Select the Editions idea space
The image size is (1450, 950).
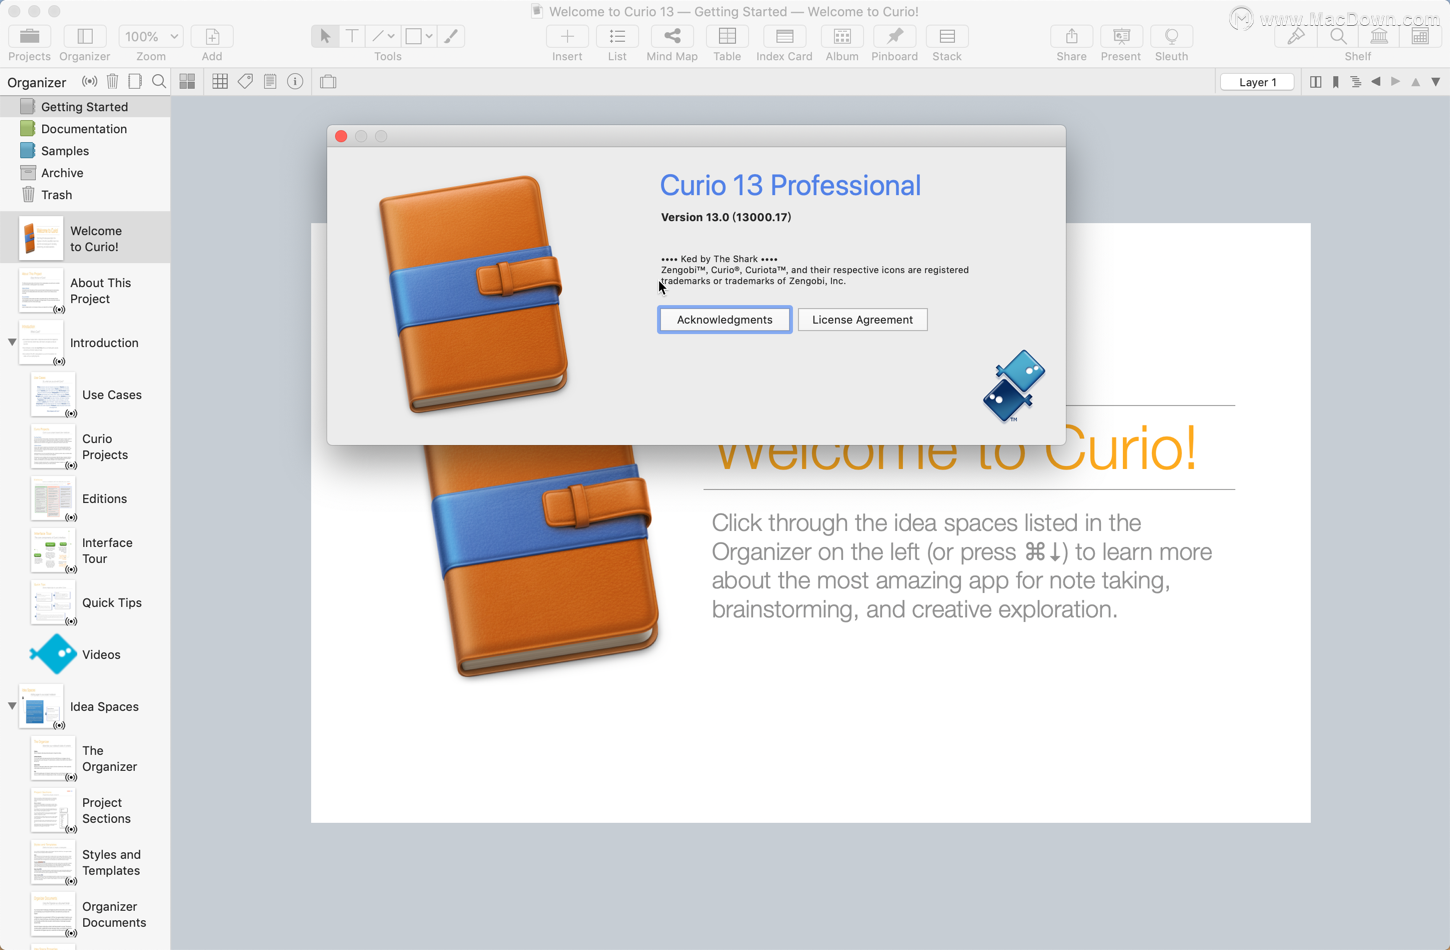pyautogui.click(x=85, y=498)
